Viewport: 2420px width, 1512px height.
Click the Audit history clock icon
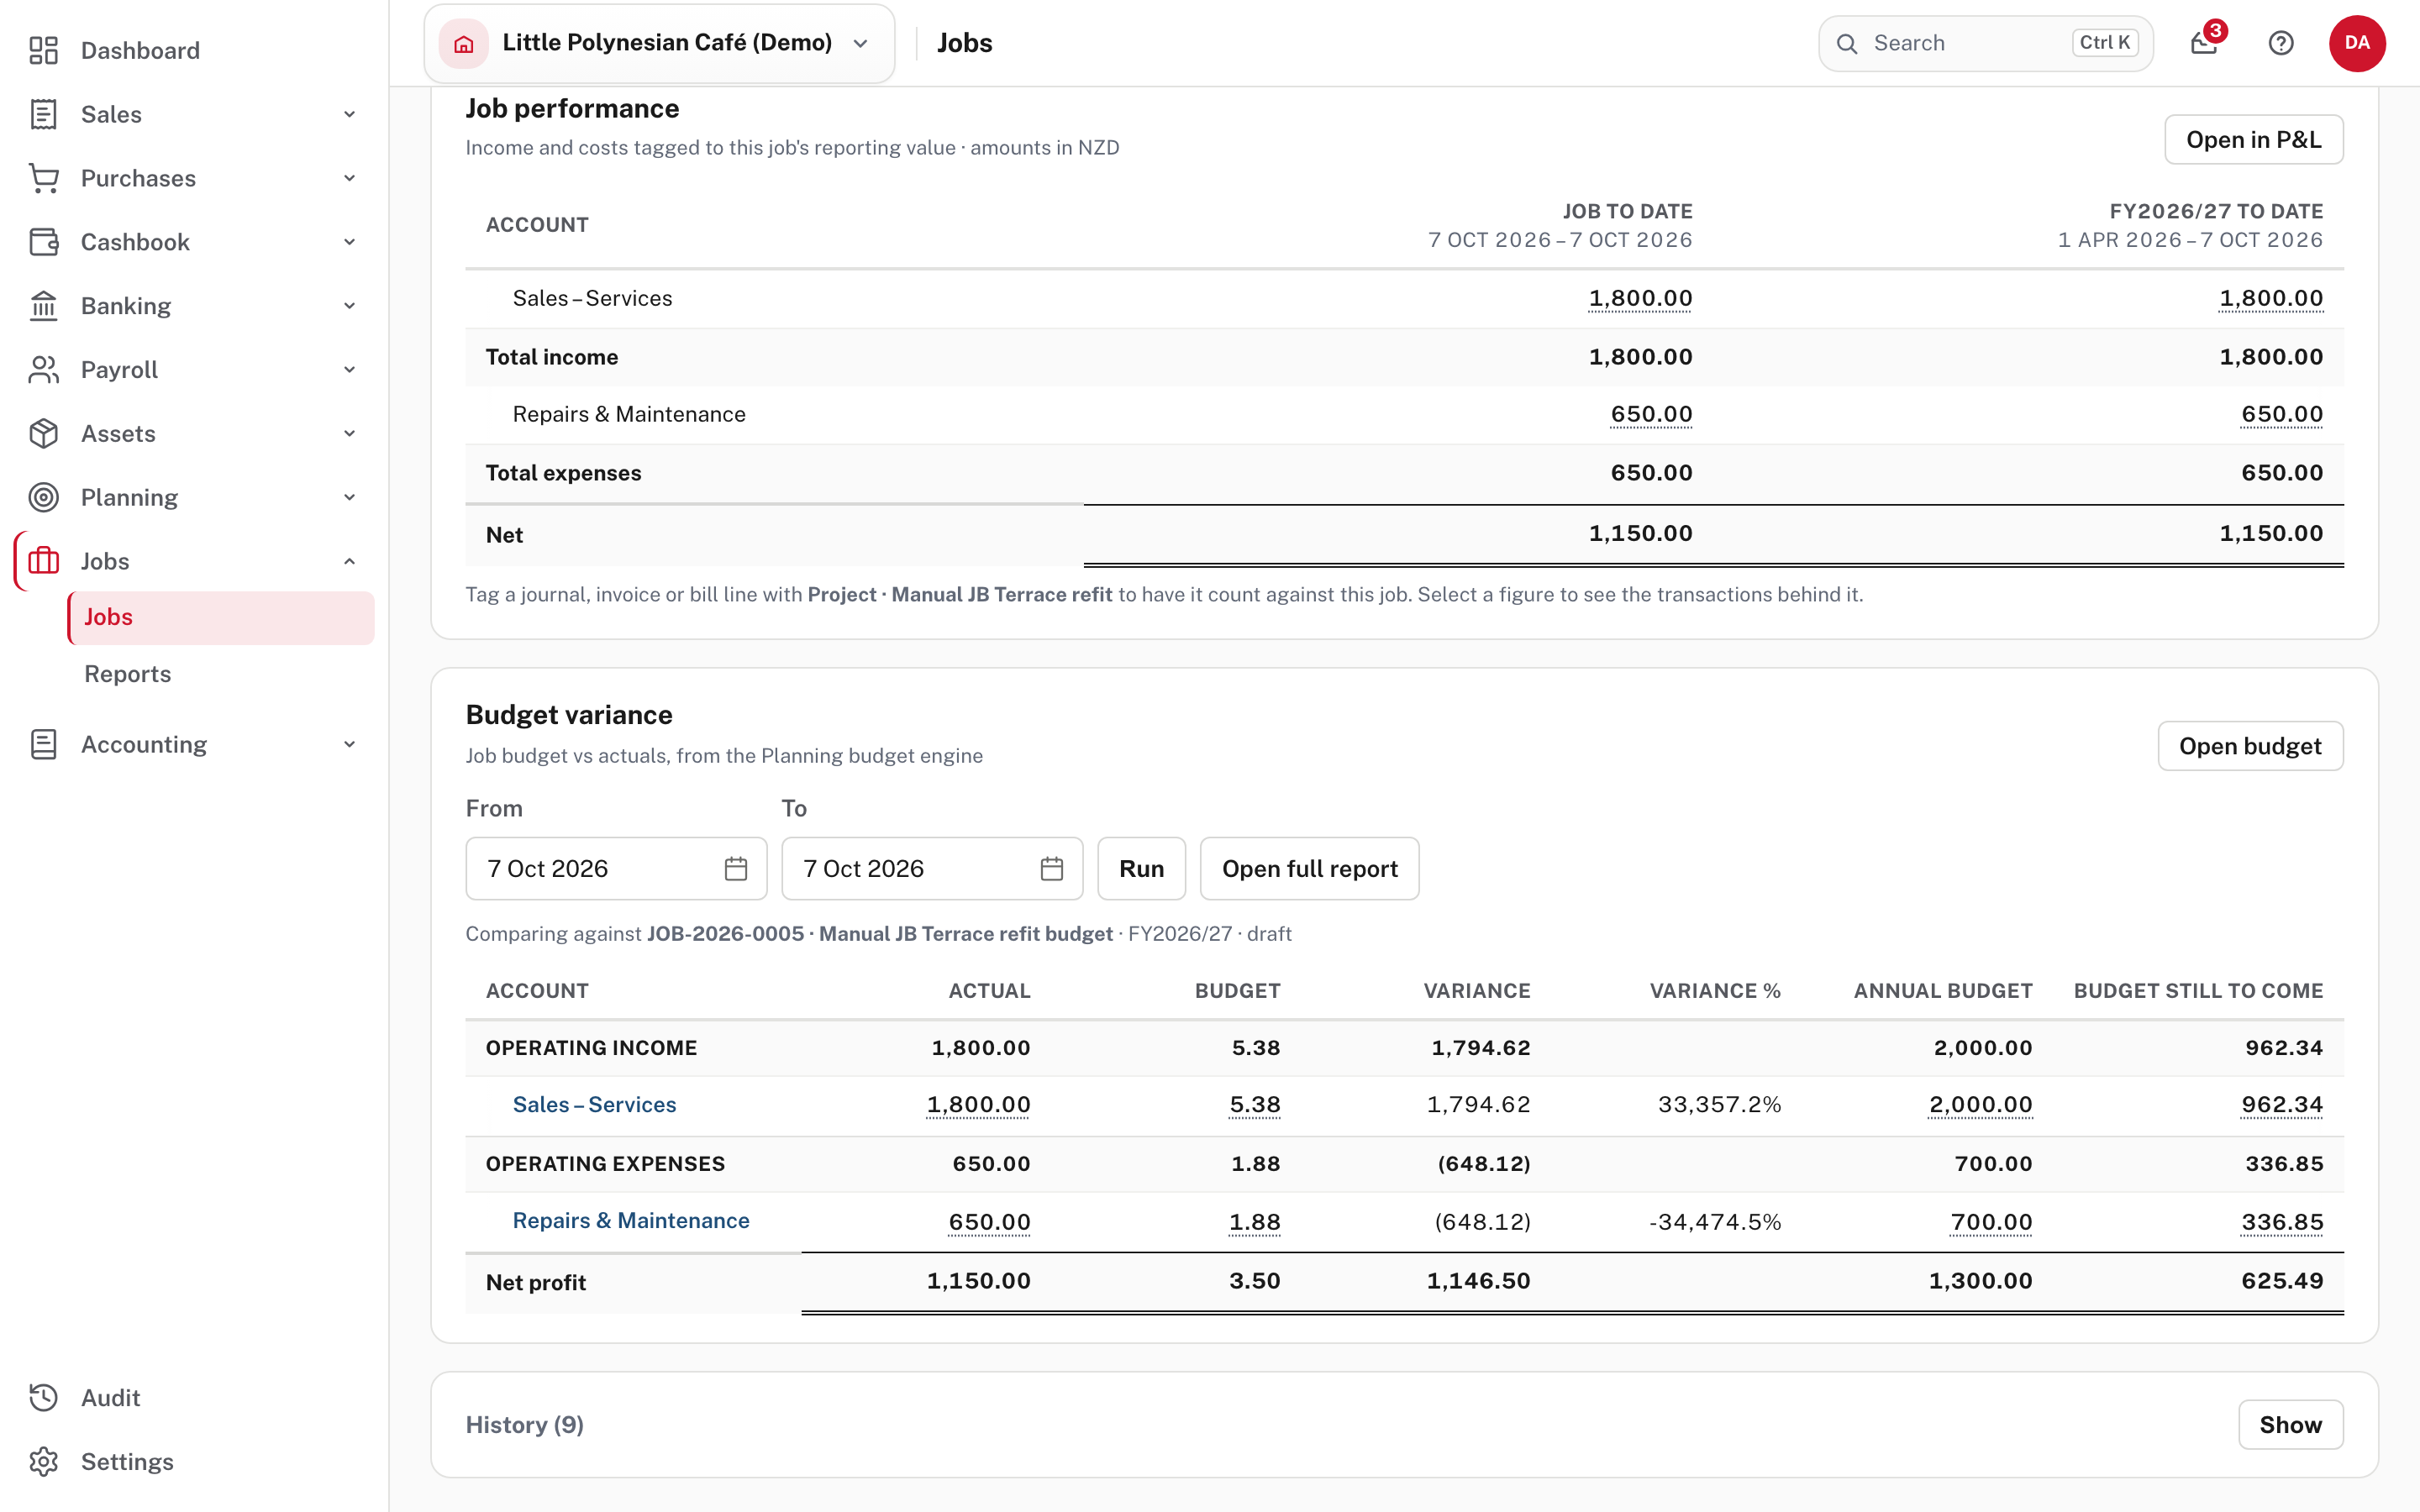43,1397
